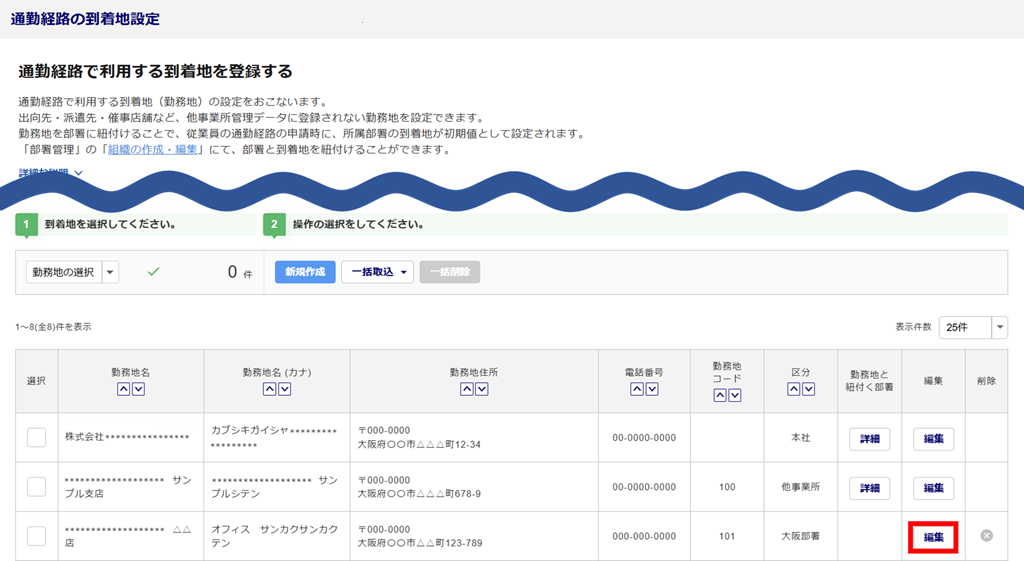Tick checkbox for 大阪部署 △△店 row

37,536
